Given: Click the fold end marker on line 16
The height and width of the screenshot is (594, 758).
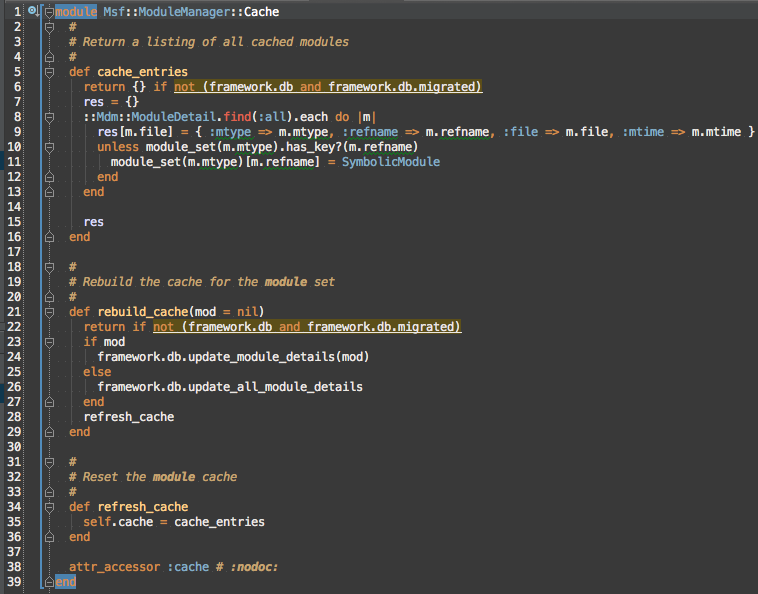Looking at the screenshot, I should tap(49, 237).
